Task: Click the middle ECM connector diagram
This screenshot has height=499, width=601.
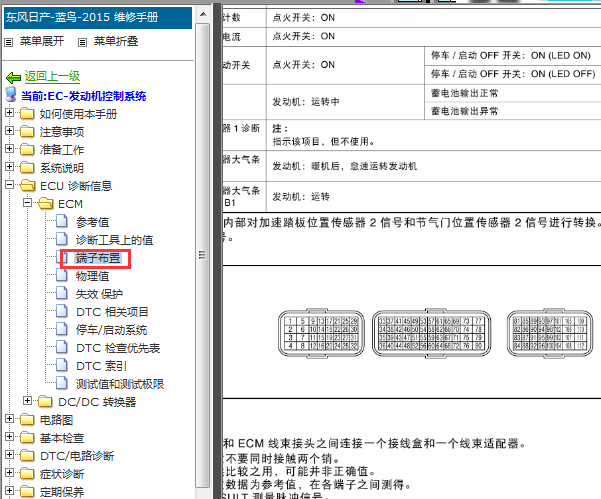Action: (x=431, y=333)
